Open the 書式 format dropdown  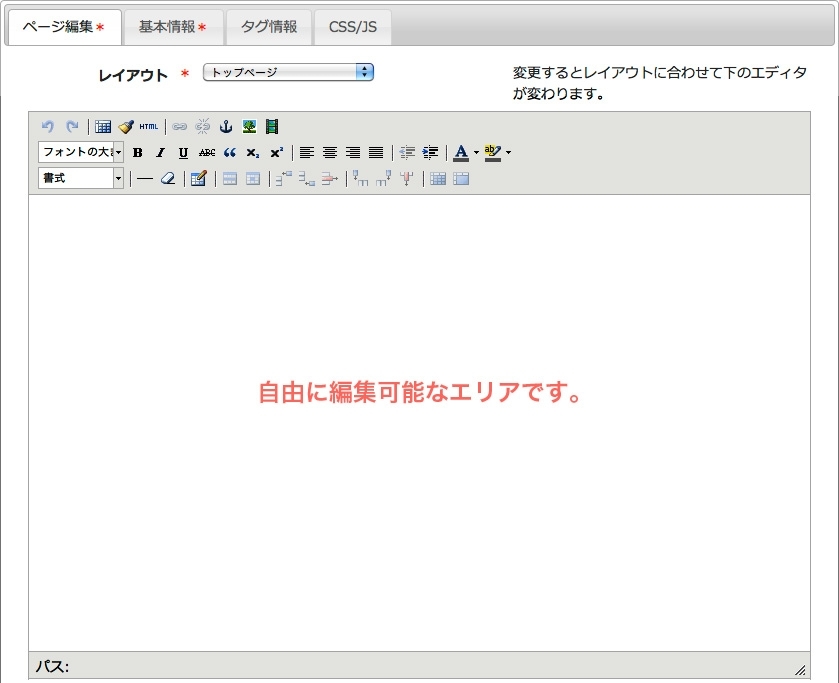[80, 178]
